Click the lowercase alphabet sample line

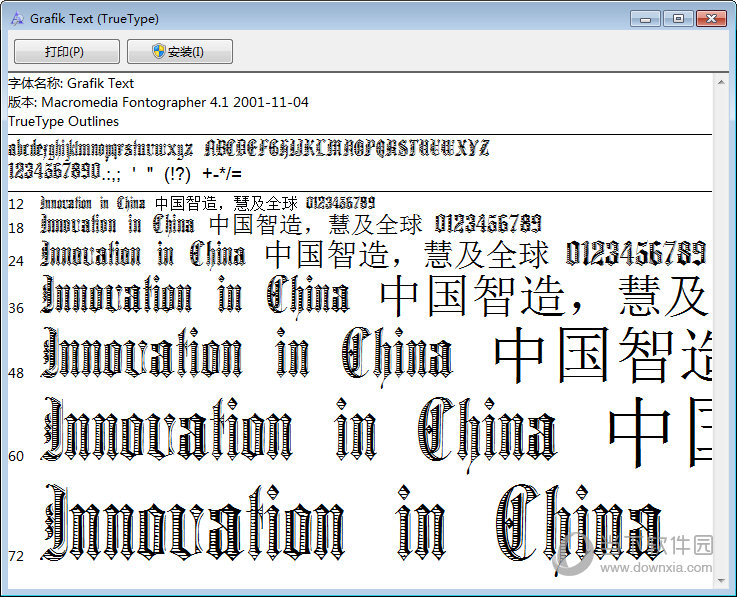101,149
